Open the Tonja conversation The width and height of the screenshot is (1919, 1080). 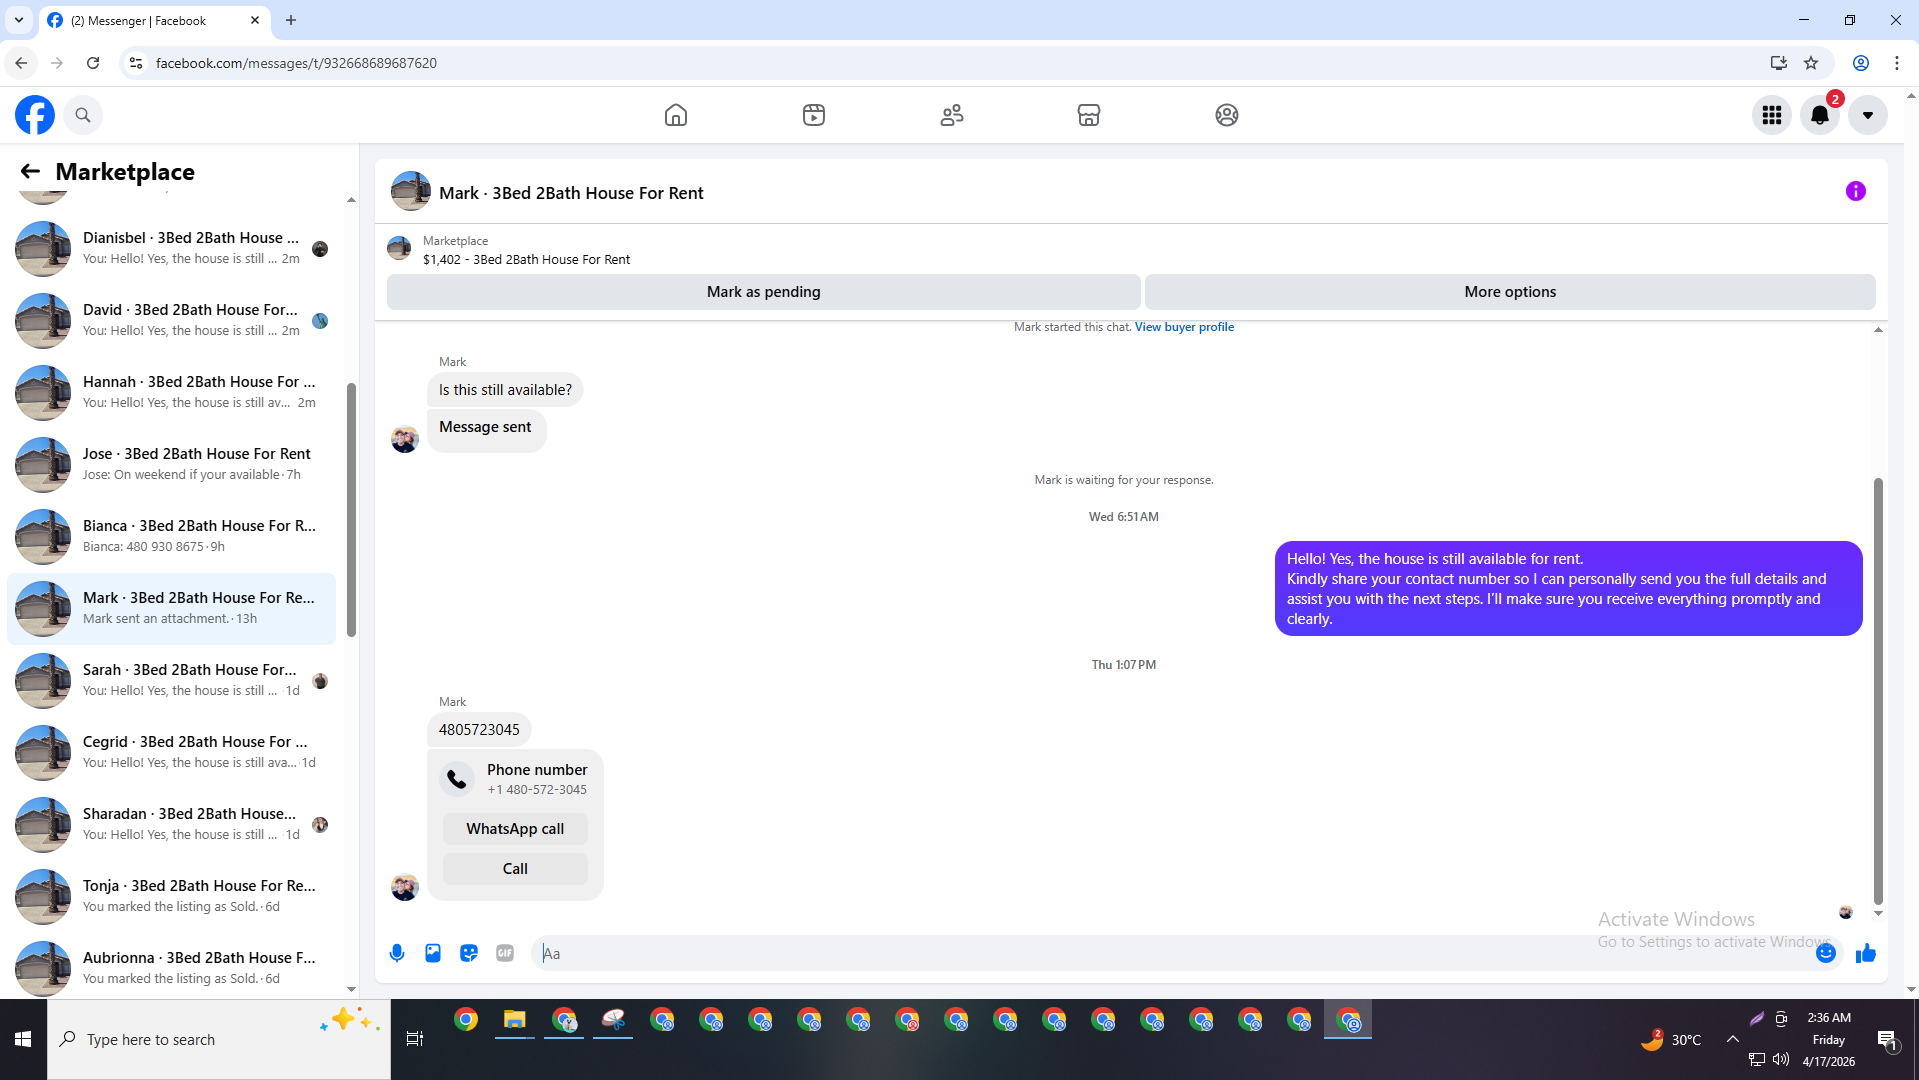[171, 896]
